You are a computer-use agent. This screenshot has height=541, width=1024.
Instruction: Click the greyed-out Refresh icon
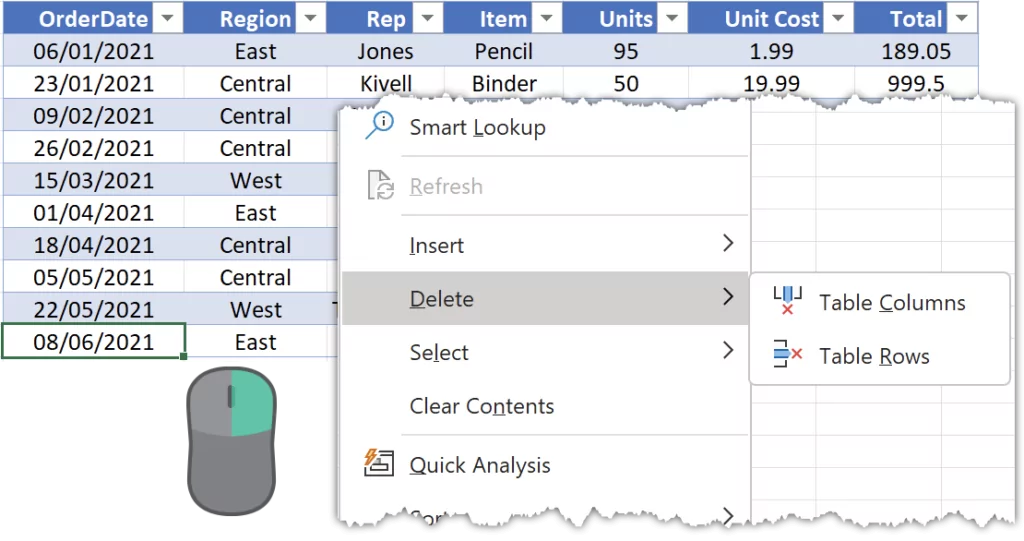pyautogui.click(x=381, y=186)
